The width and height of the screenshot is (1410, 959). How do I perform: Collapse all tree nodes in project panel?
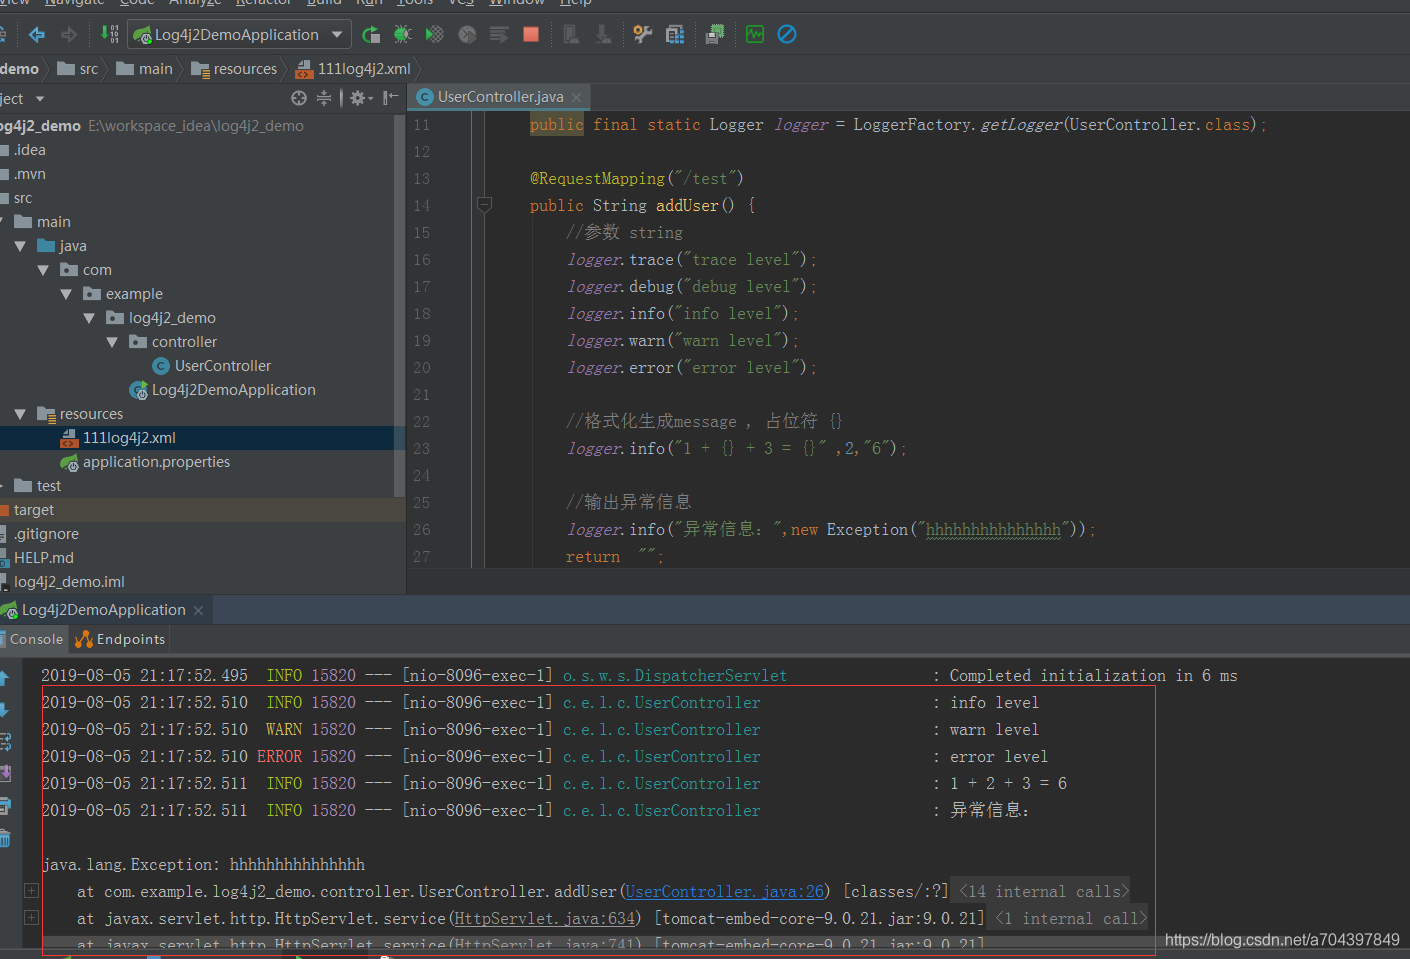tap(324, 98)
